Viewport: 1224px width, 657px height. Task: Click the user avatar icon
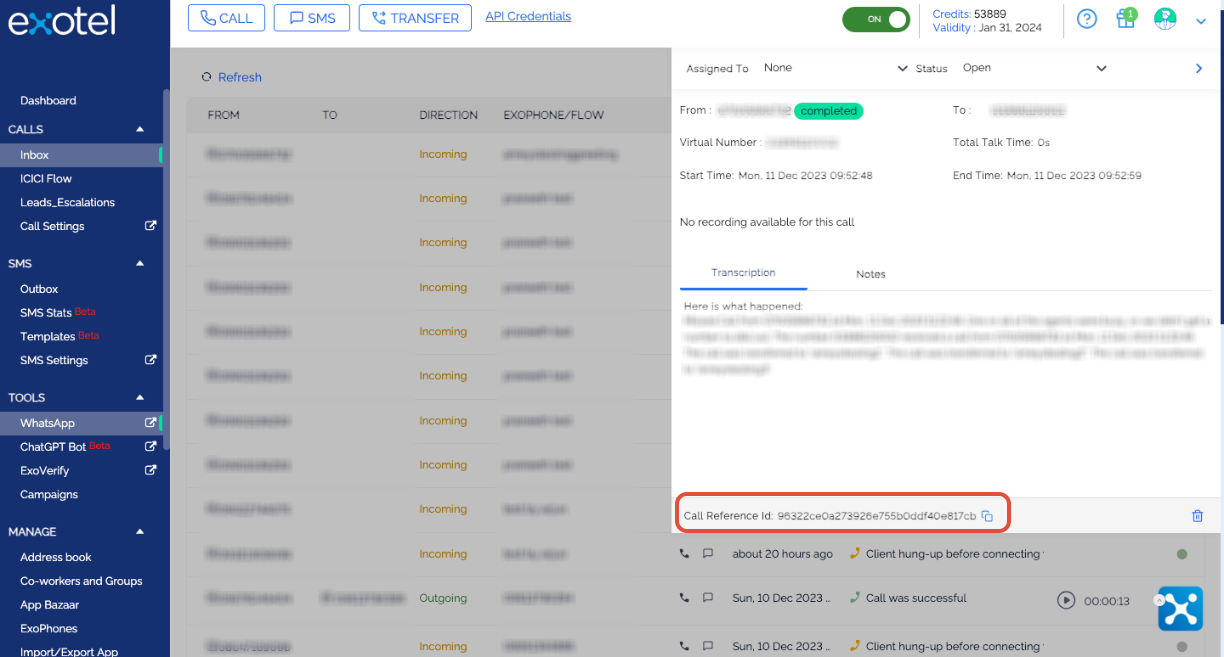tap(1164, 19)
